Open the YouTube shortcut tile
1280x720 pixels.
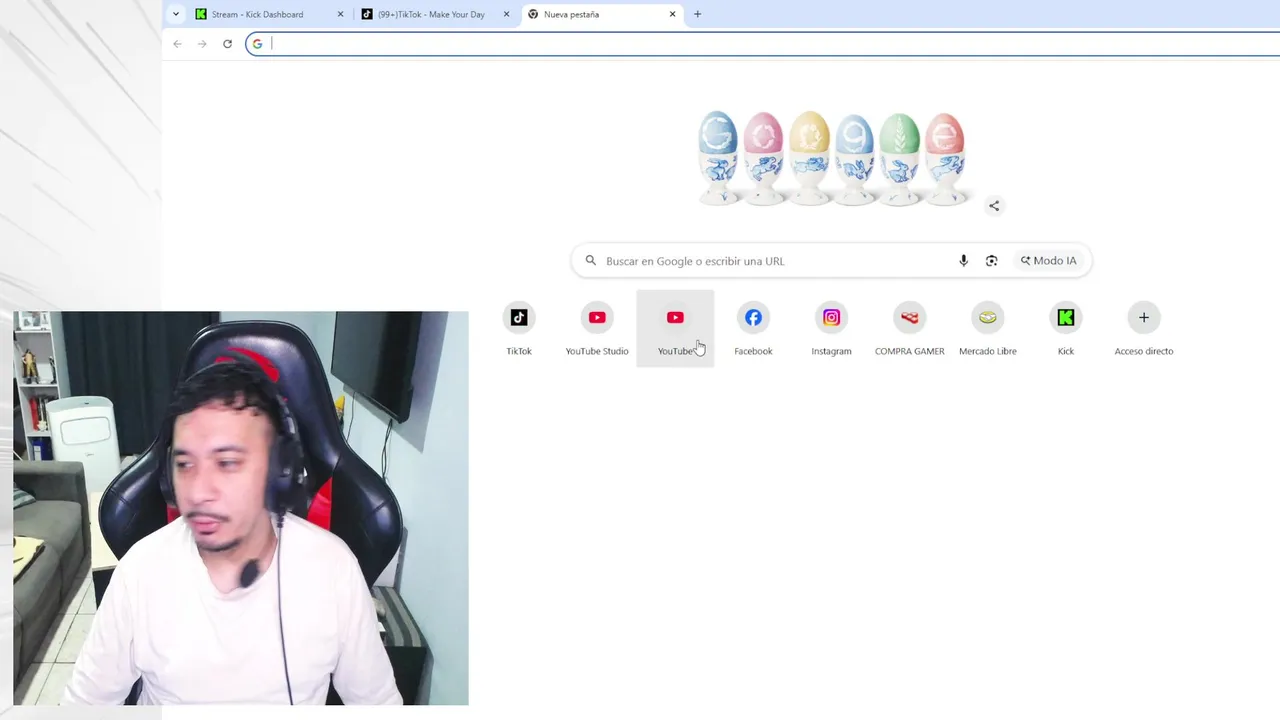click(x=675, y=328)
